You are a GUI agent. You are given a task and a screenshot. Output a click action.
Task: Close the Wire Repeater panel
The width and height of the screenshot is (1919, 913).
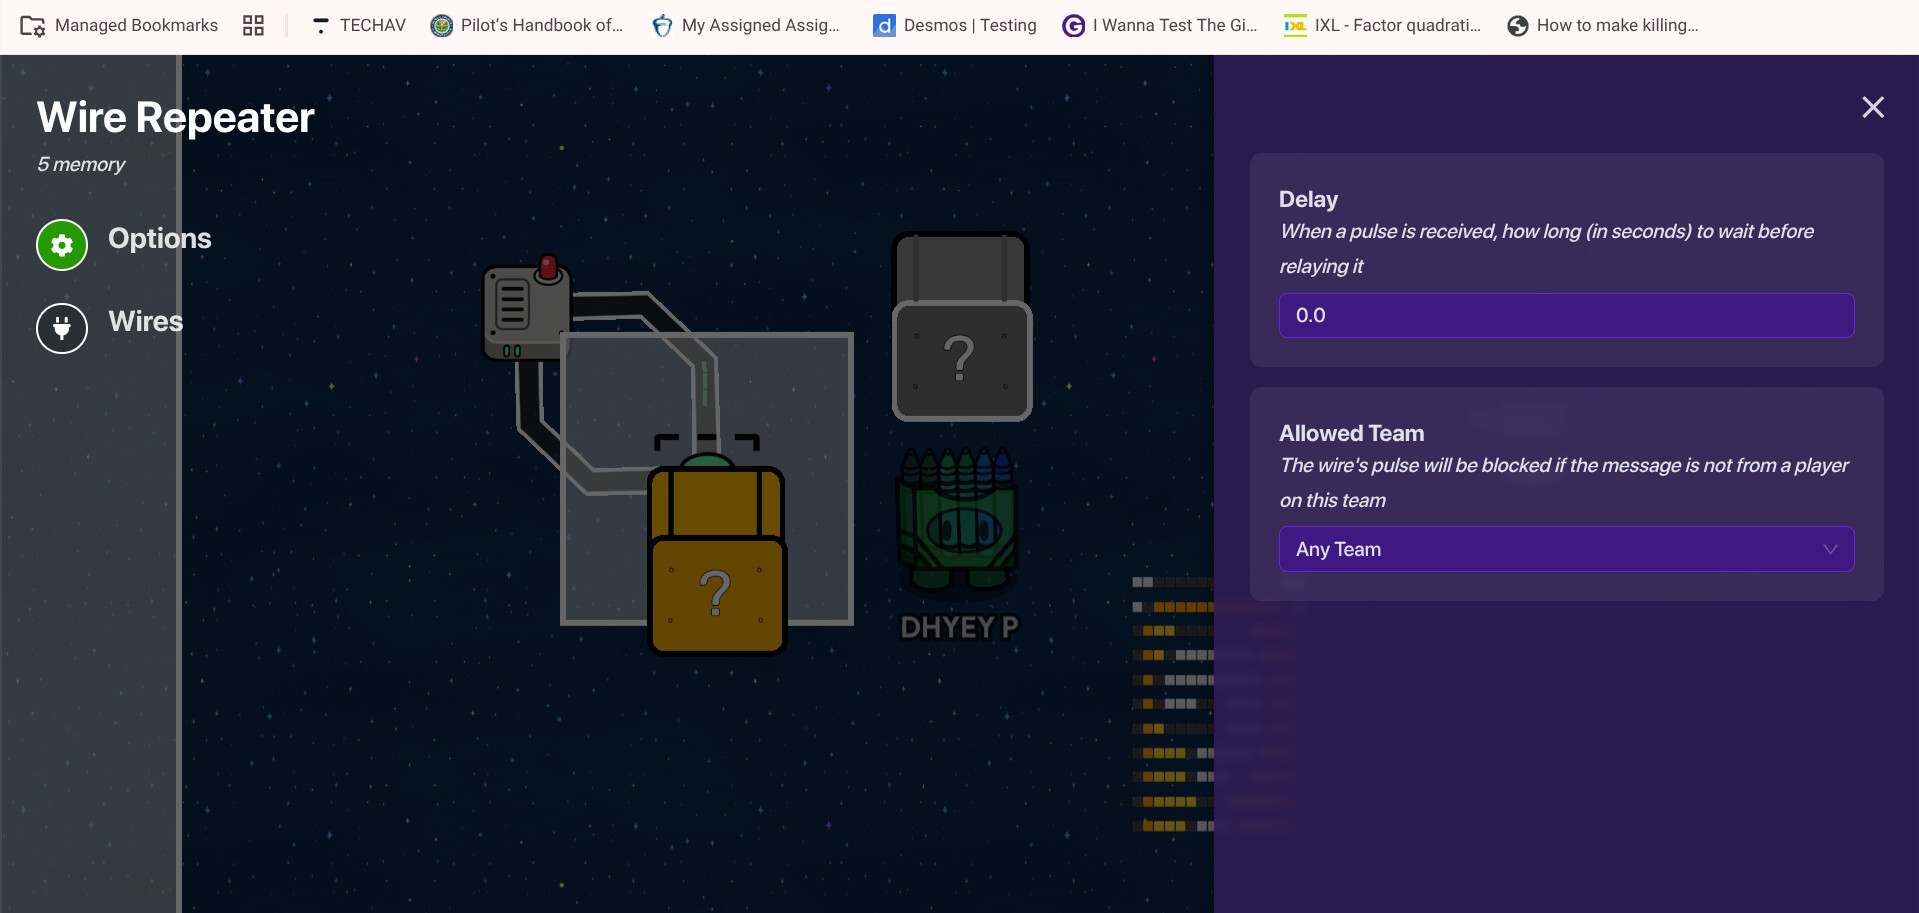click(1872, 107)
